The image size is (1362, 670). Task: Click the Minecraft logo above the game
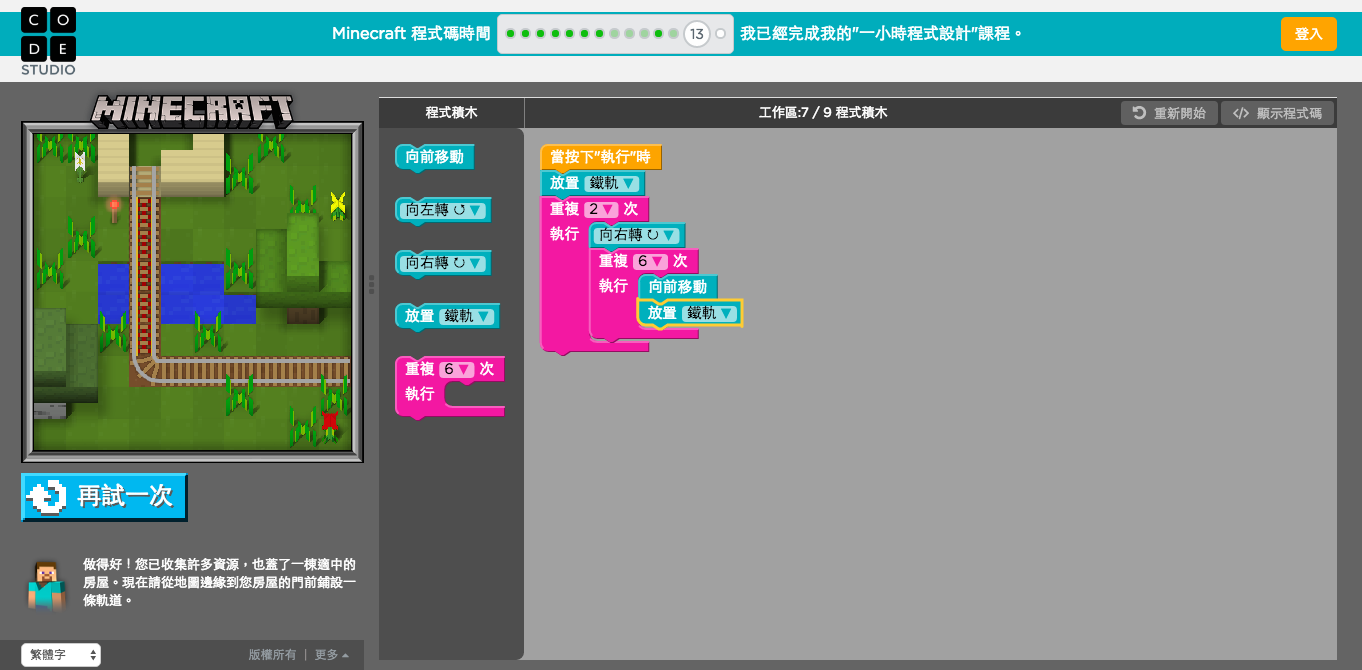pos(193,109)
